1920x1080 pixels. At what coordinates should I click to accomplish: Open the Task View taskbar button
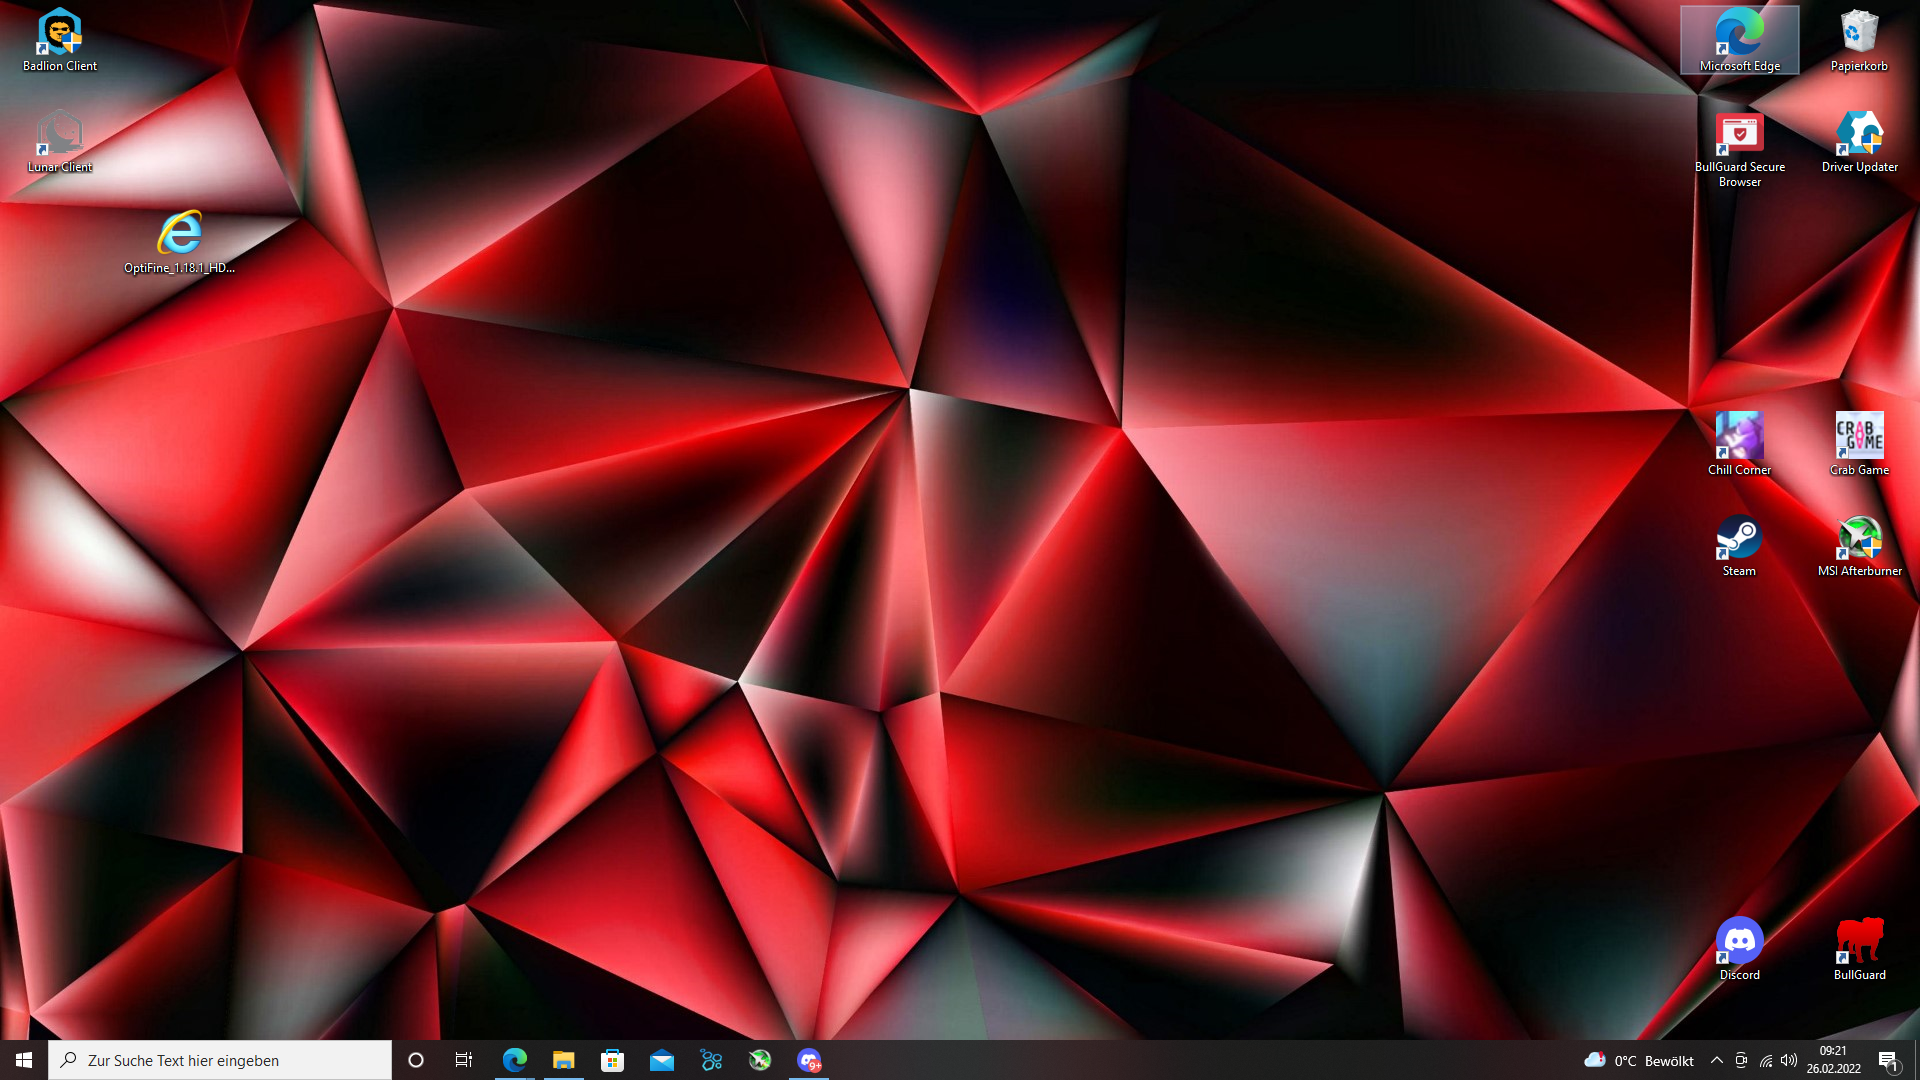tap(464, 1060)
